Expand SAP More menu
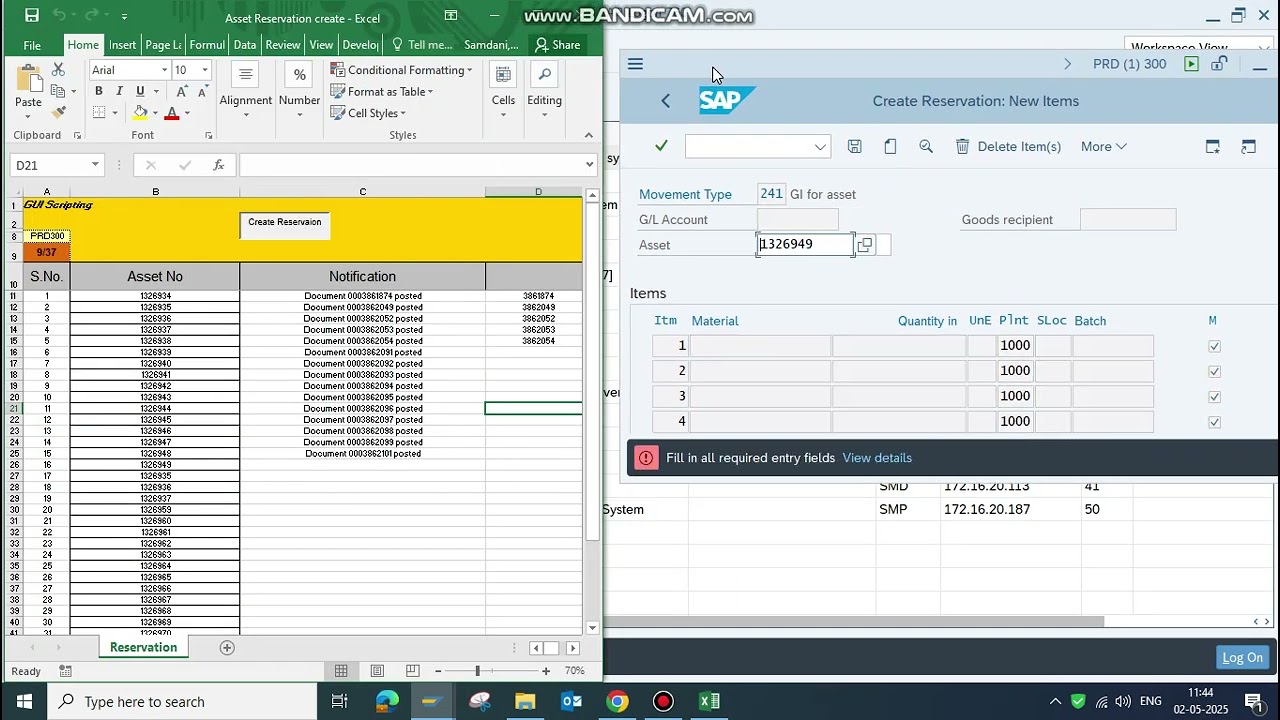The image size is (1280, 720). (x=1104, y=146)
